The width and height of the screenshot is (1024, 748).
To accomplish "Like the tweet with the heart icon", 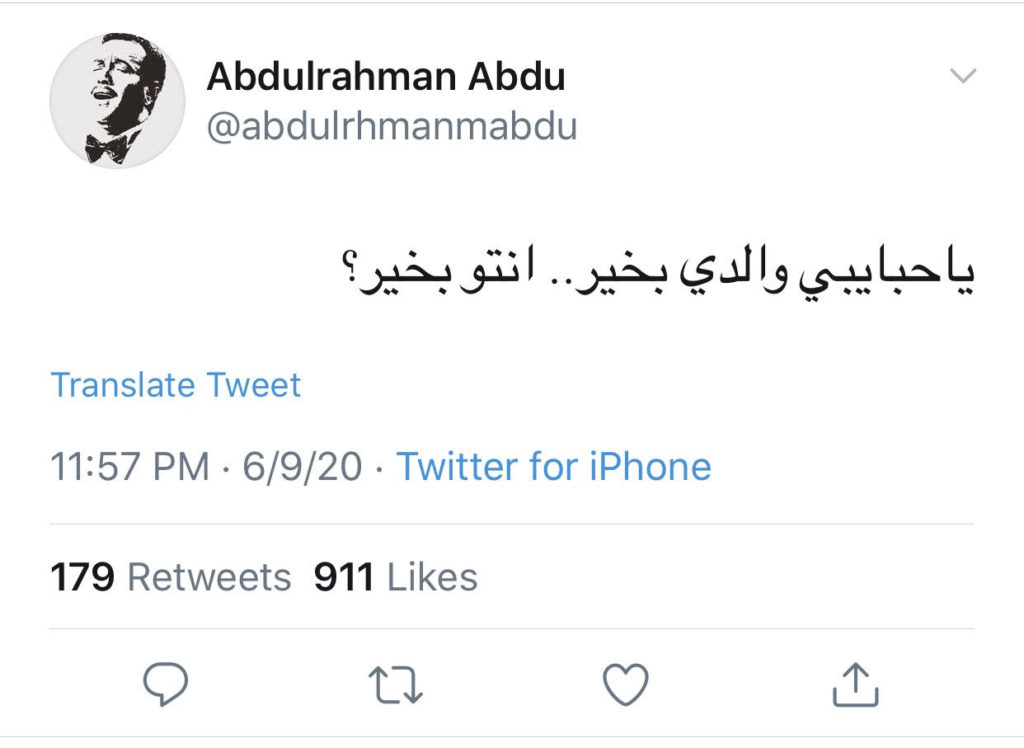I will point(626,685).
